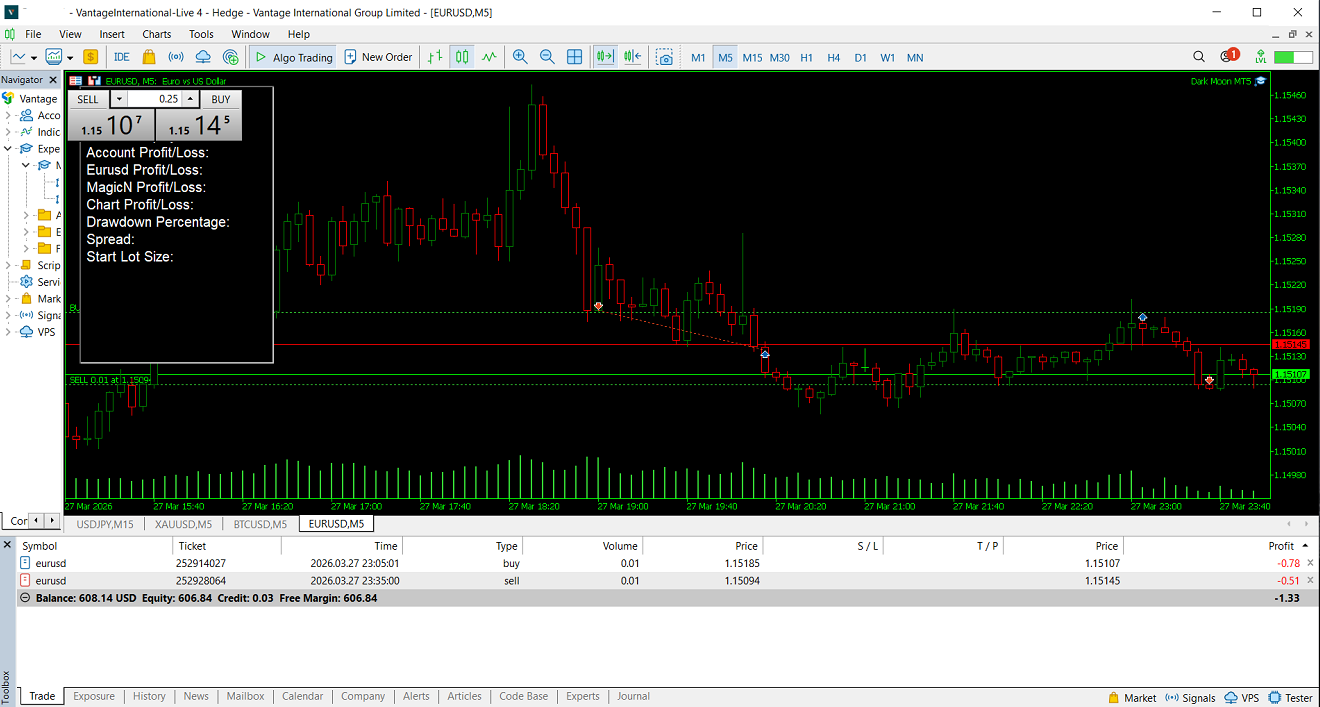Toggle Algo Trading on or off
The height and width of the screenshot is (707, 1320).
pyautogui.click(x=293, y=57)
